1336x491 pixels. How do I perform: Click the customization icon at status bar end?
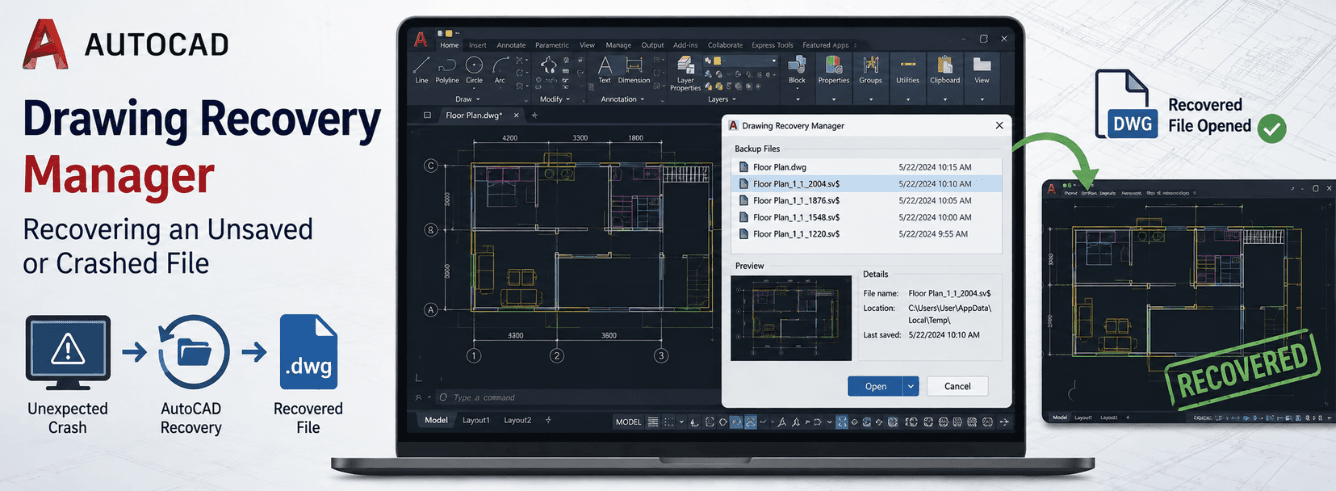pos(1004,422)
